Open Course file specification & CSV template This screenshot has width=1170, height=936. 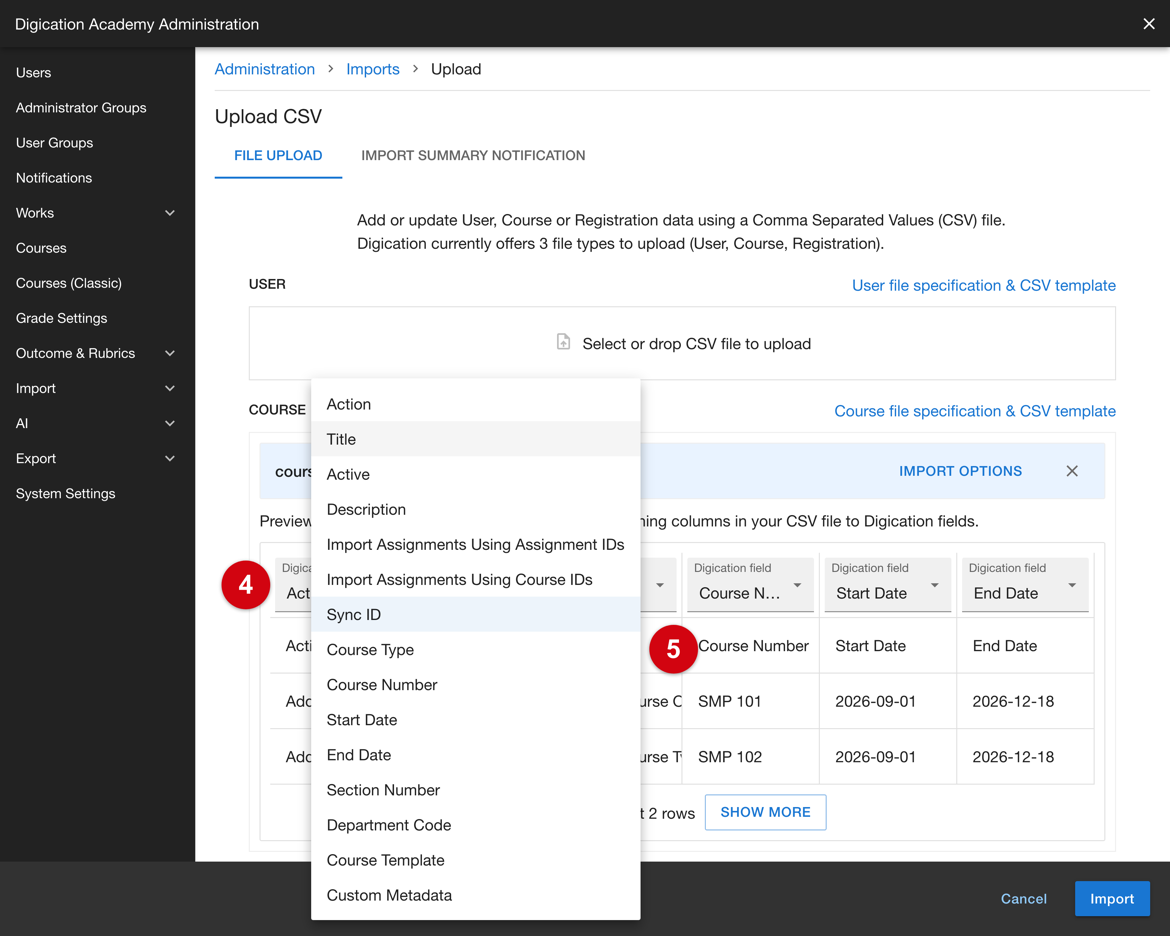975,411
